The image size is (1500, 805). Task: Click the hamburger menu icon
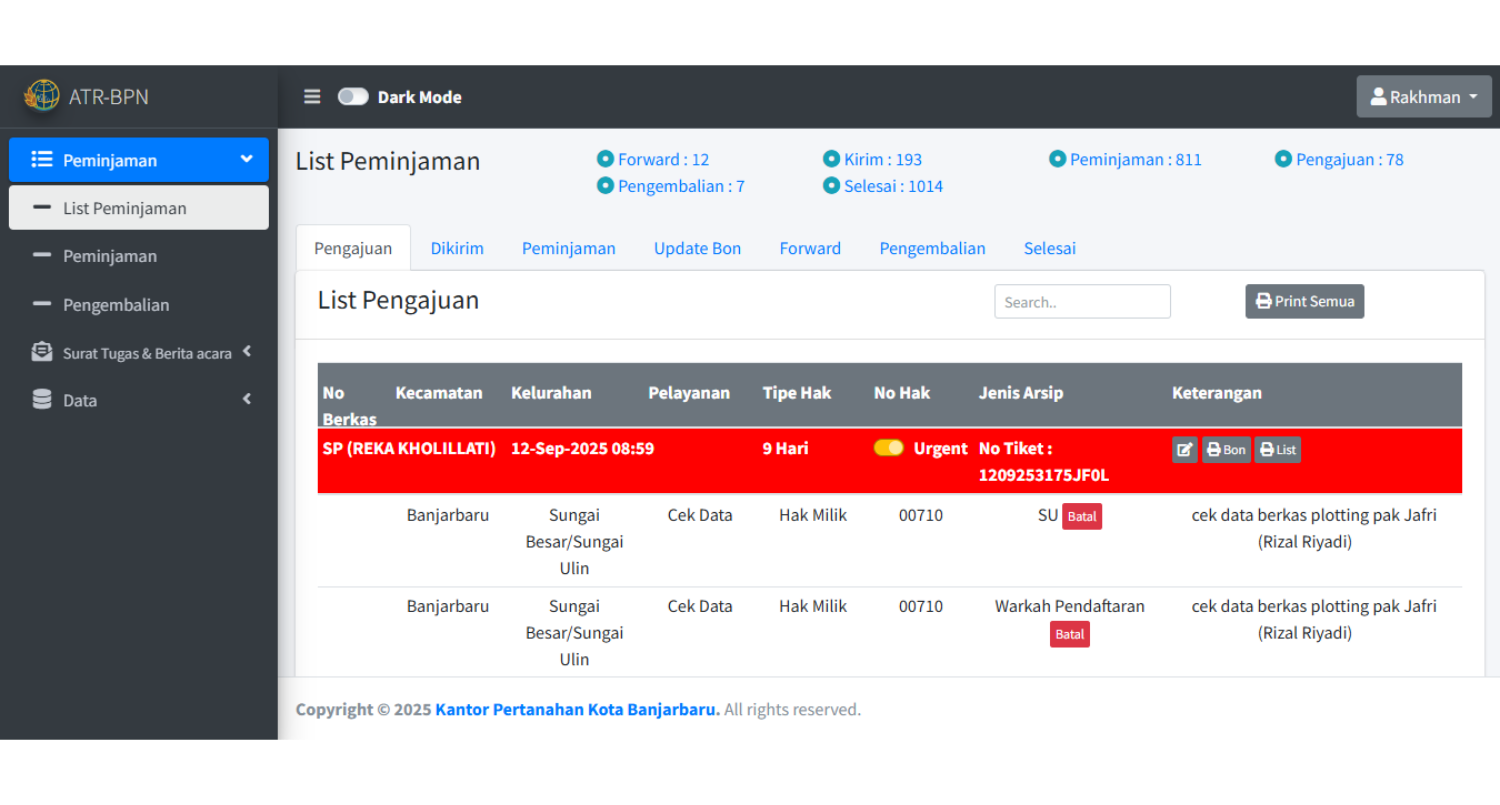coord(312,97)
